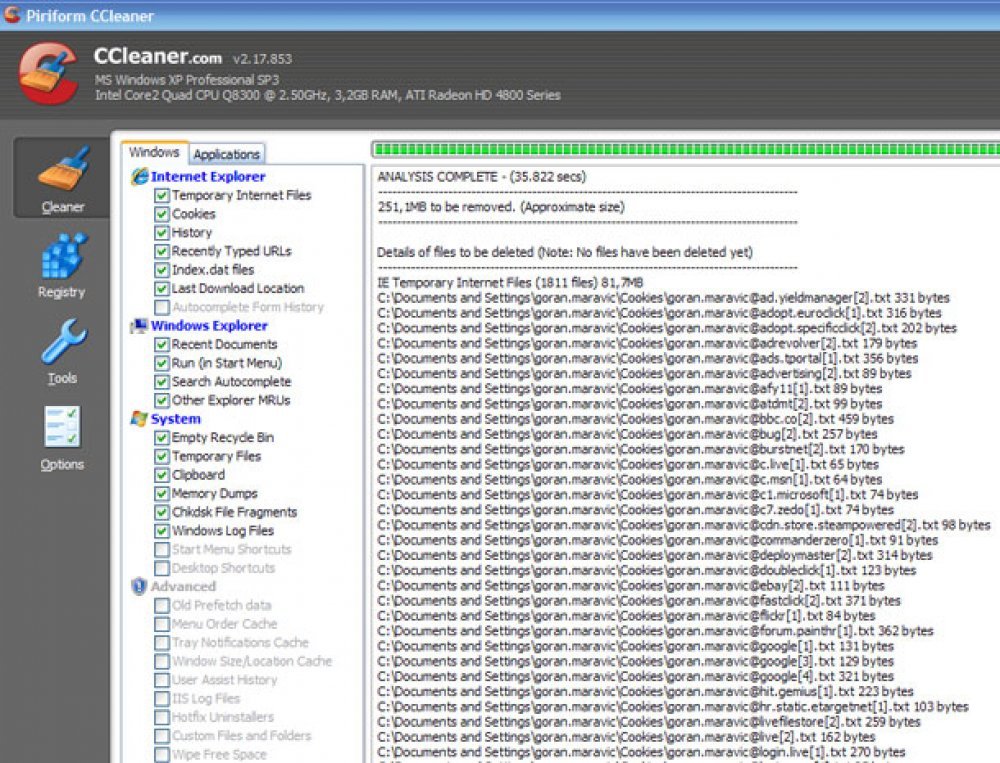Click the Windows Explorer group icon
1000x763 pixels.
point(138,325)
